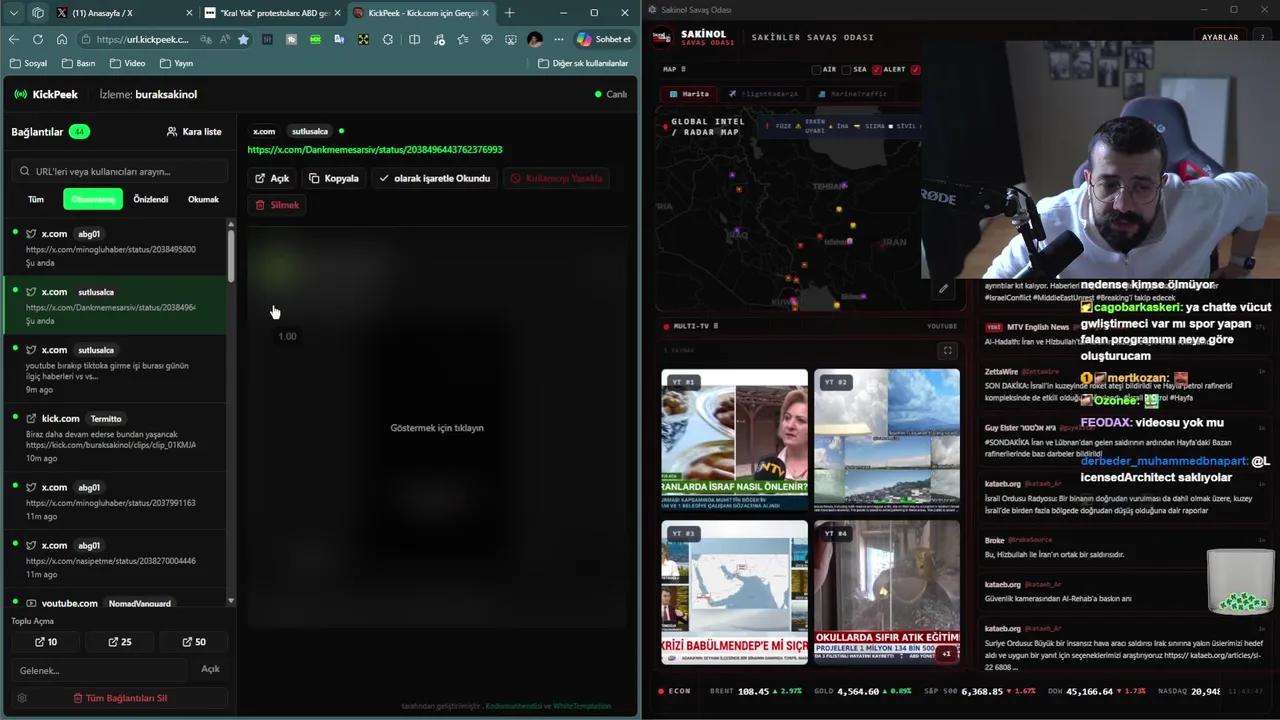
Task: Bulk open 25 links
Action: click(119, 642)
